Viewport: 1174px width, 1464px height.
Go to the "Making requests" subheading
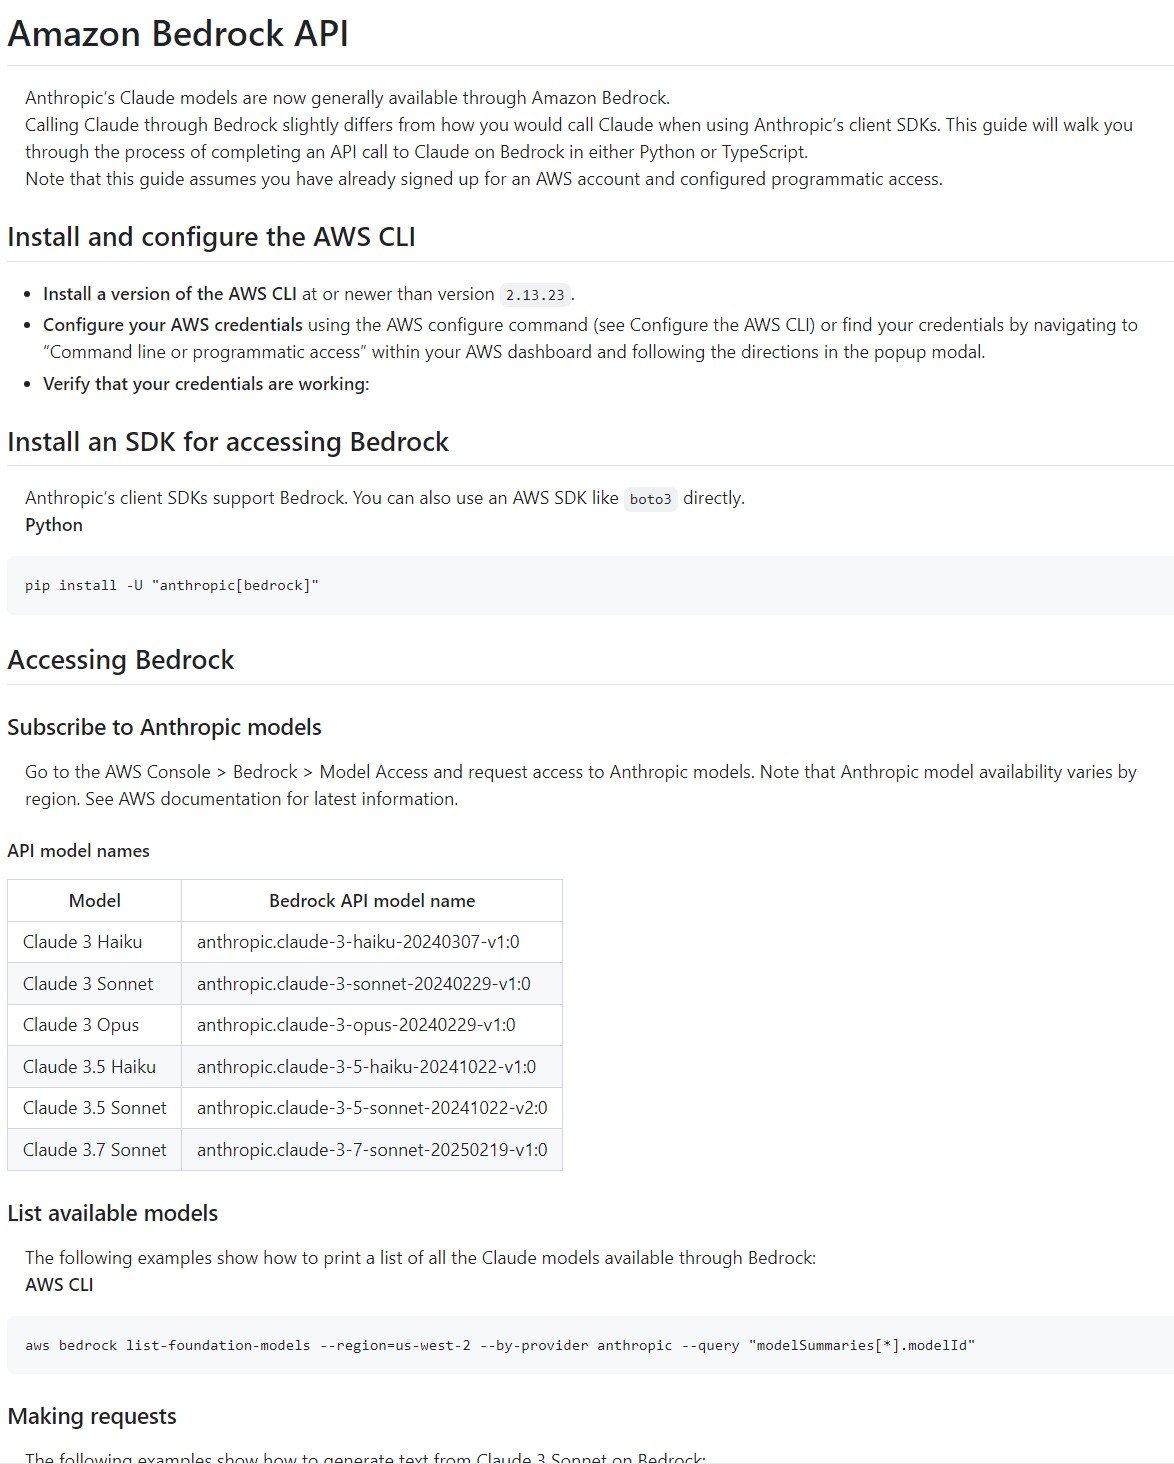click(92, 1416)
